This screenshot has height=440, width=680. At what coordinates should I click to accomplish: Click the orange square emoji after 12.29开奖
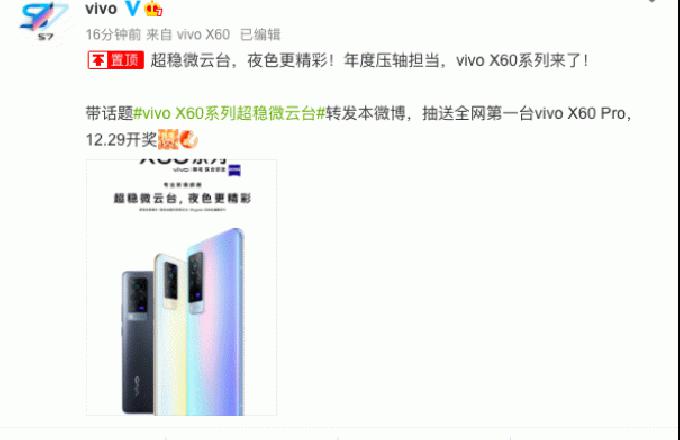[168, 139]
